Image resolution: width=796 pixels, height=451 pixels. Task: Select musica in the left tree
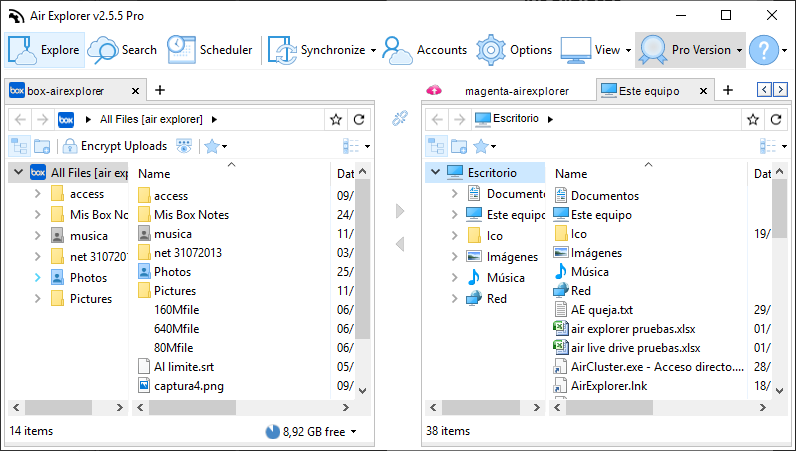tap(88, 236)
